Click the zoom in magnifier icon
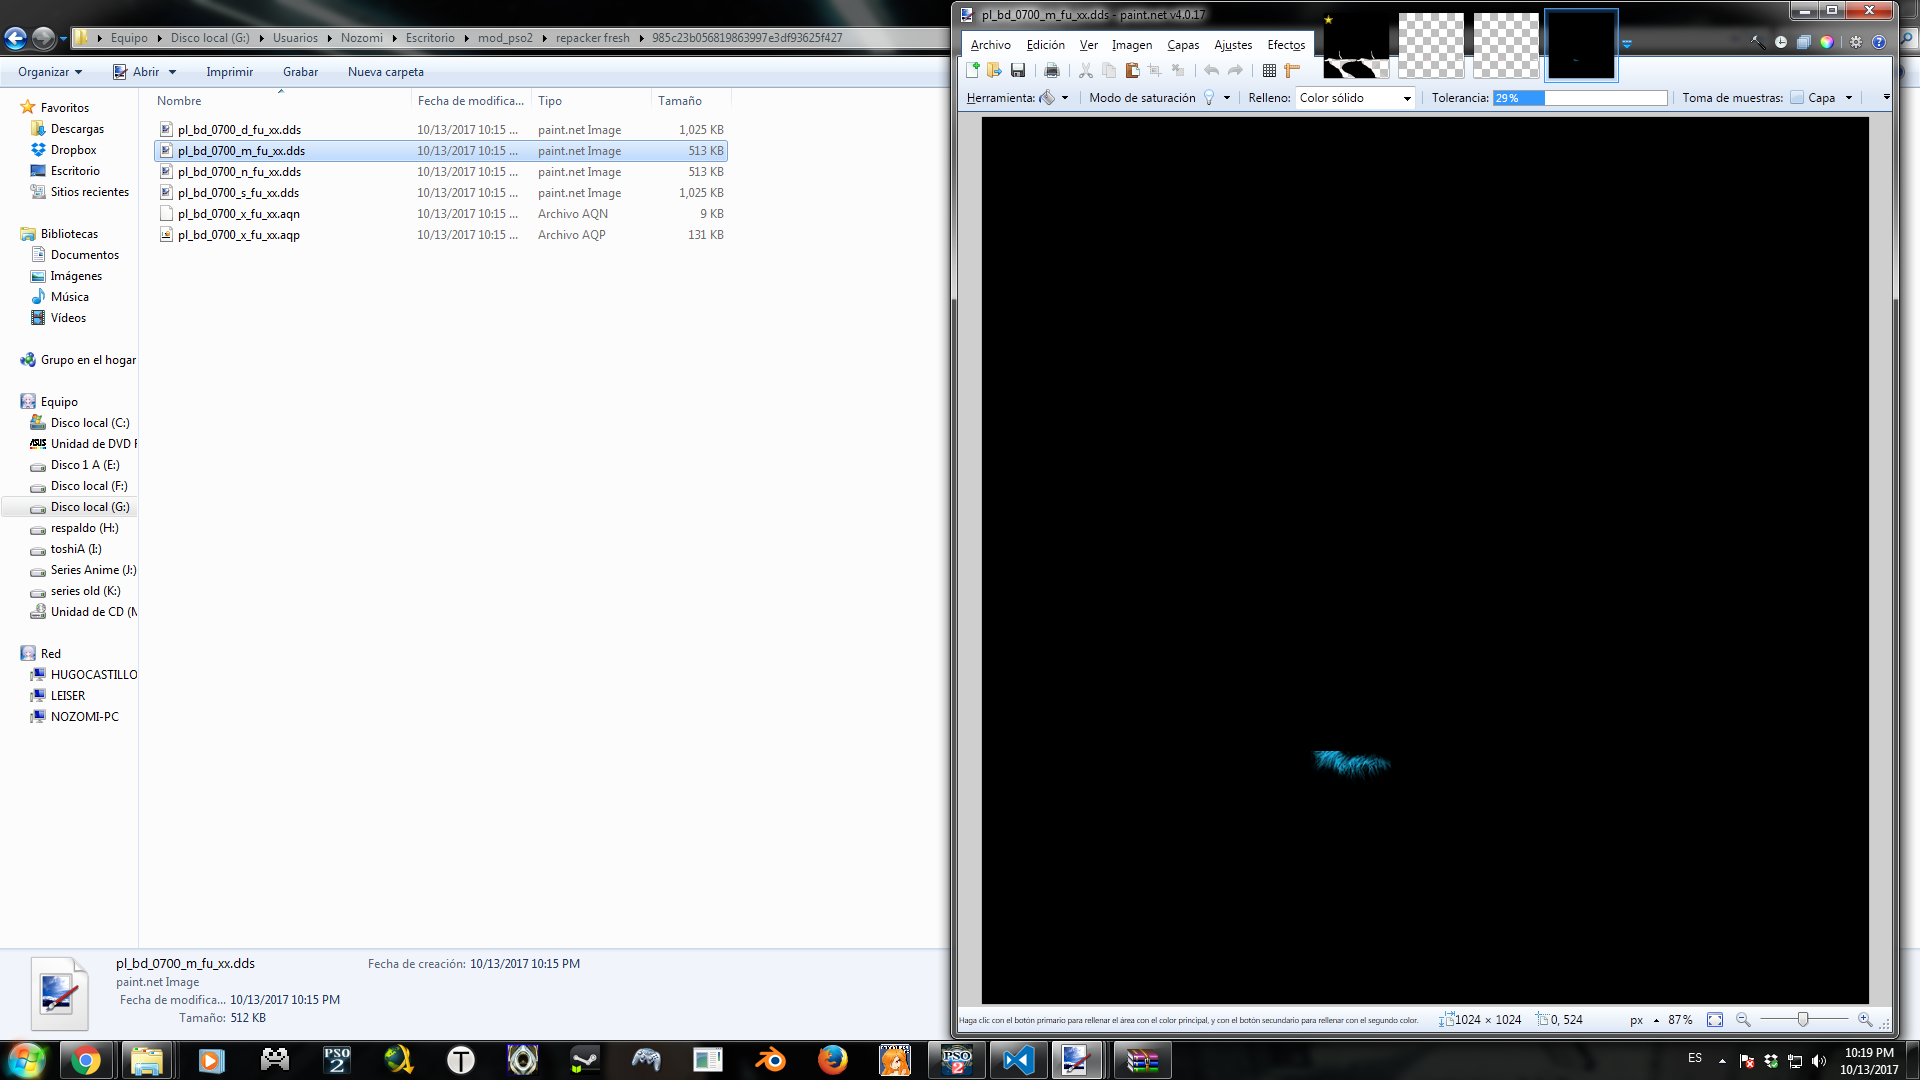 [1865, 1020]
